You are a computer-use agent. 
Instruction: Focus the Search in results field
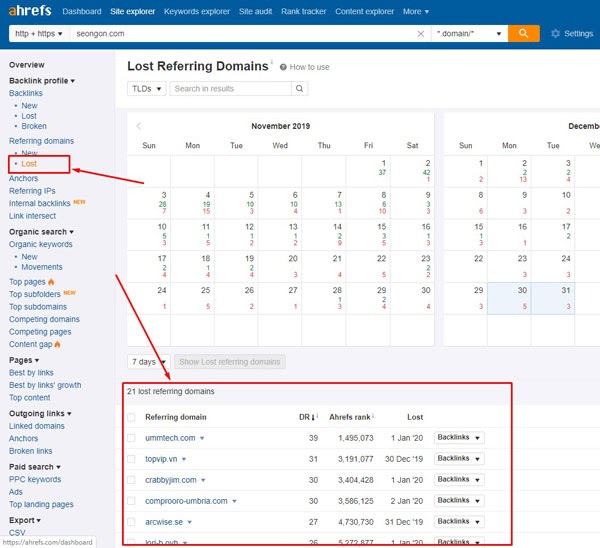tap(230, 89)
